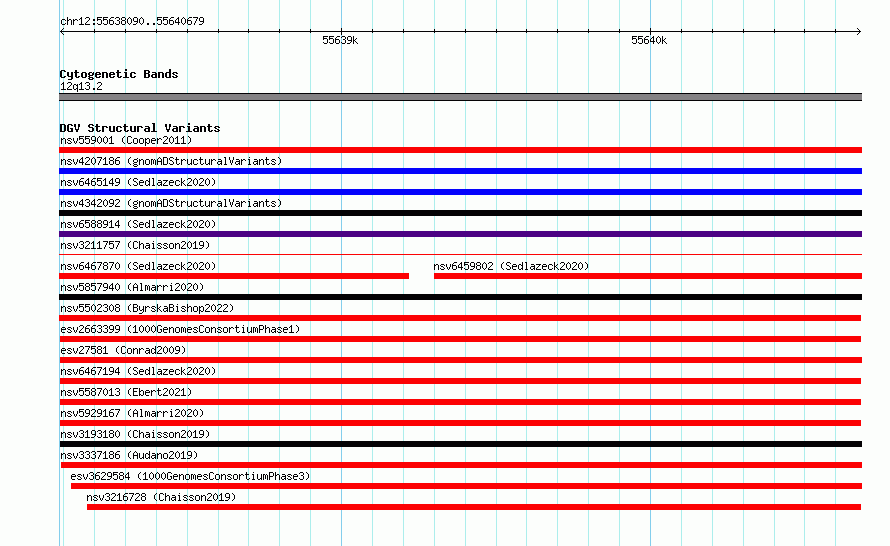Open nsv6467870 (Sedlazeck2020) variant label

(x=138, y=266)
